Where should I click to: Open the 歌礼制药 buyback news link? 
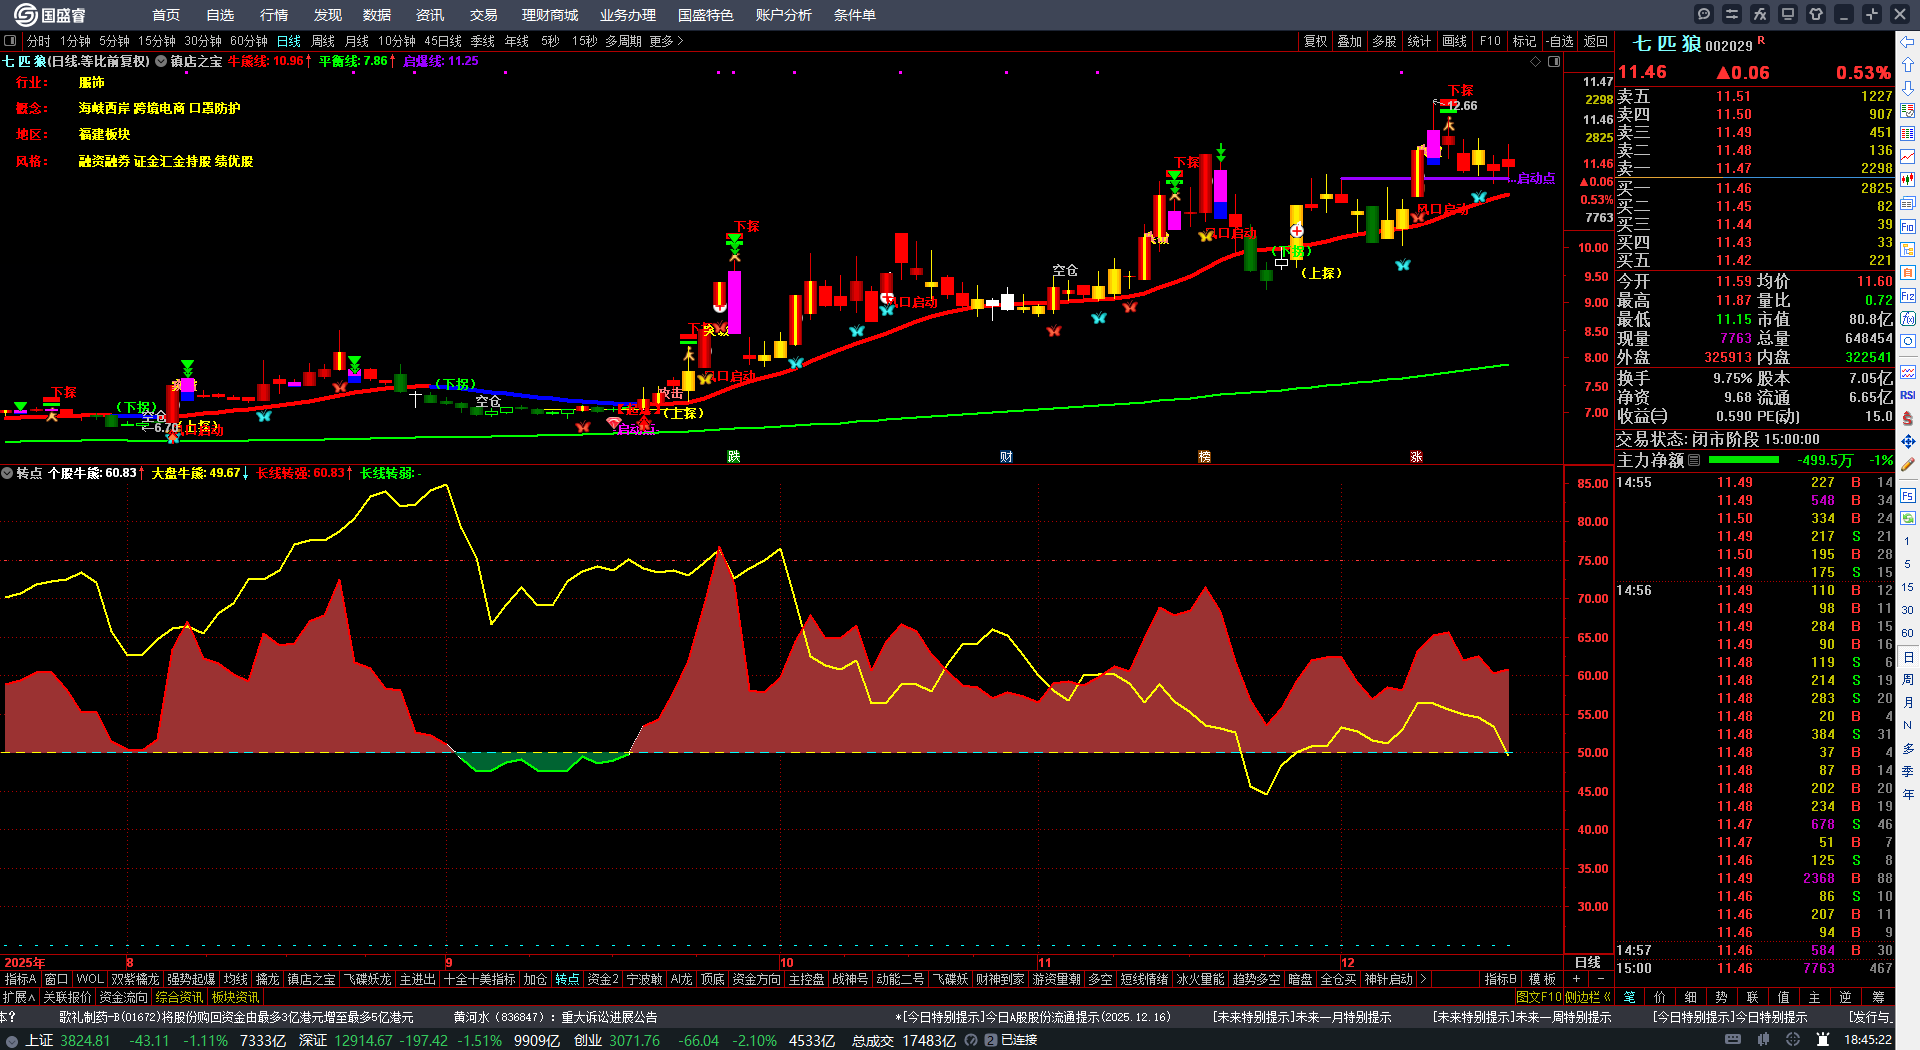pyautogui.click(x=236, y=1017)
